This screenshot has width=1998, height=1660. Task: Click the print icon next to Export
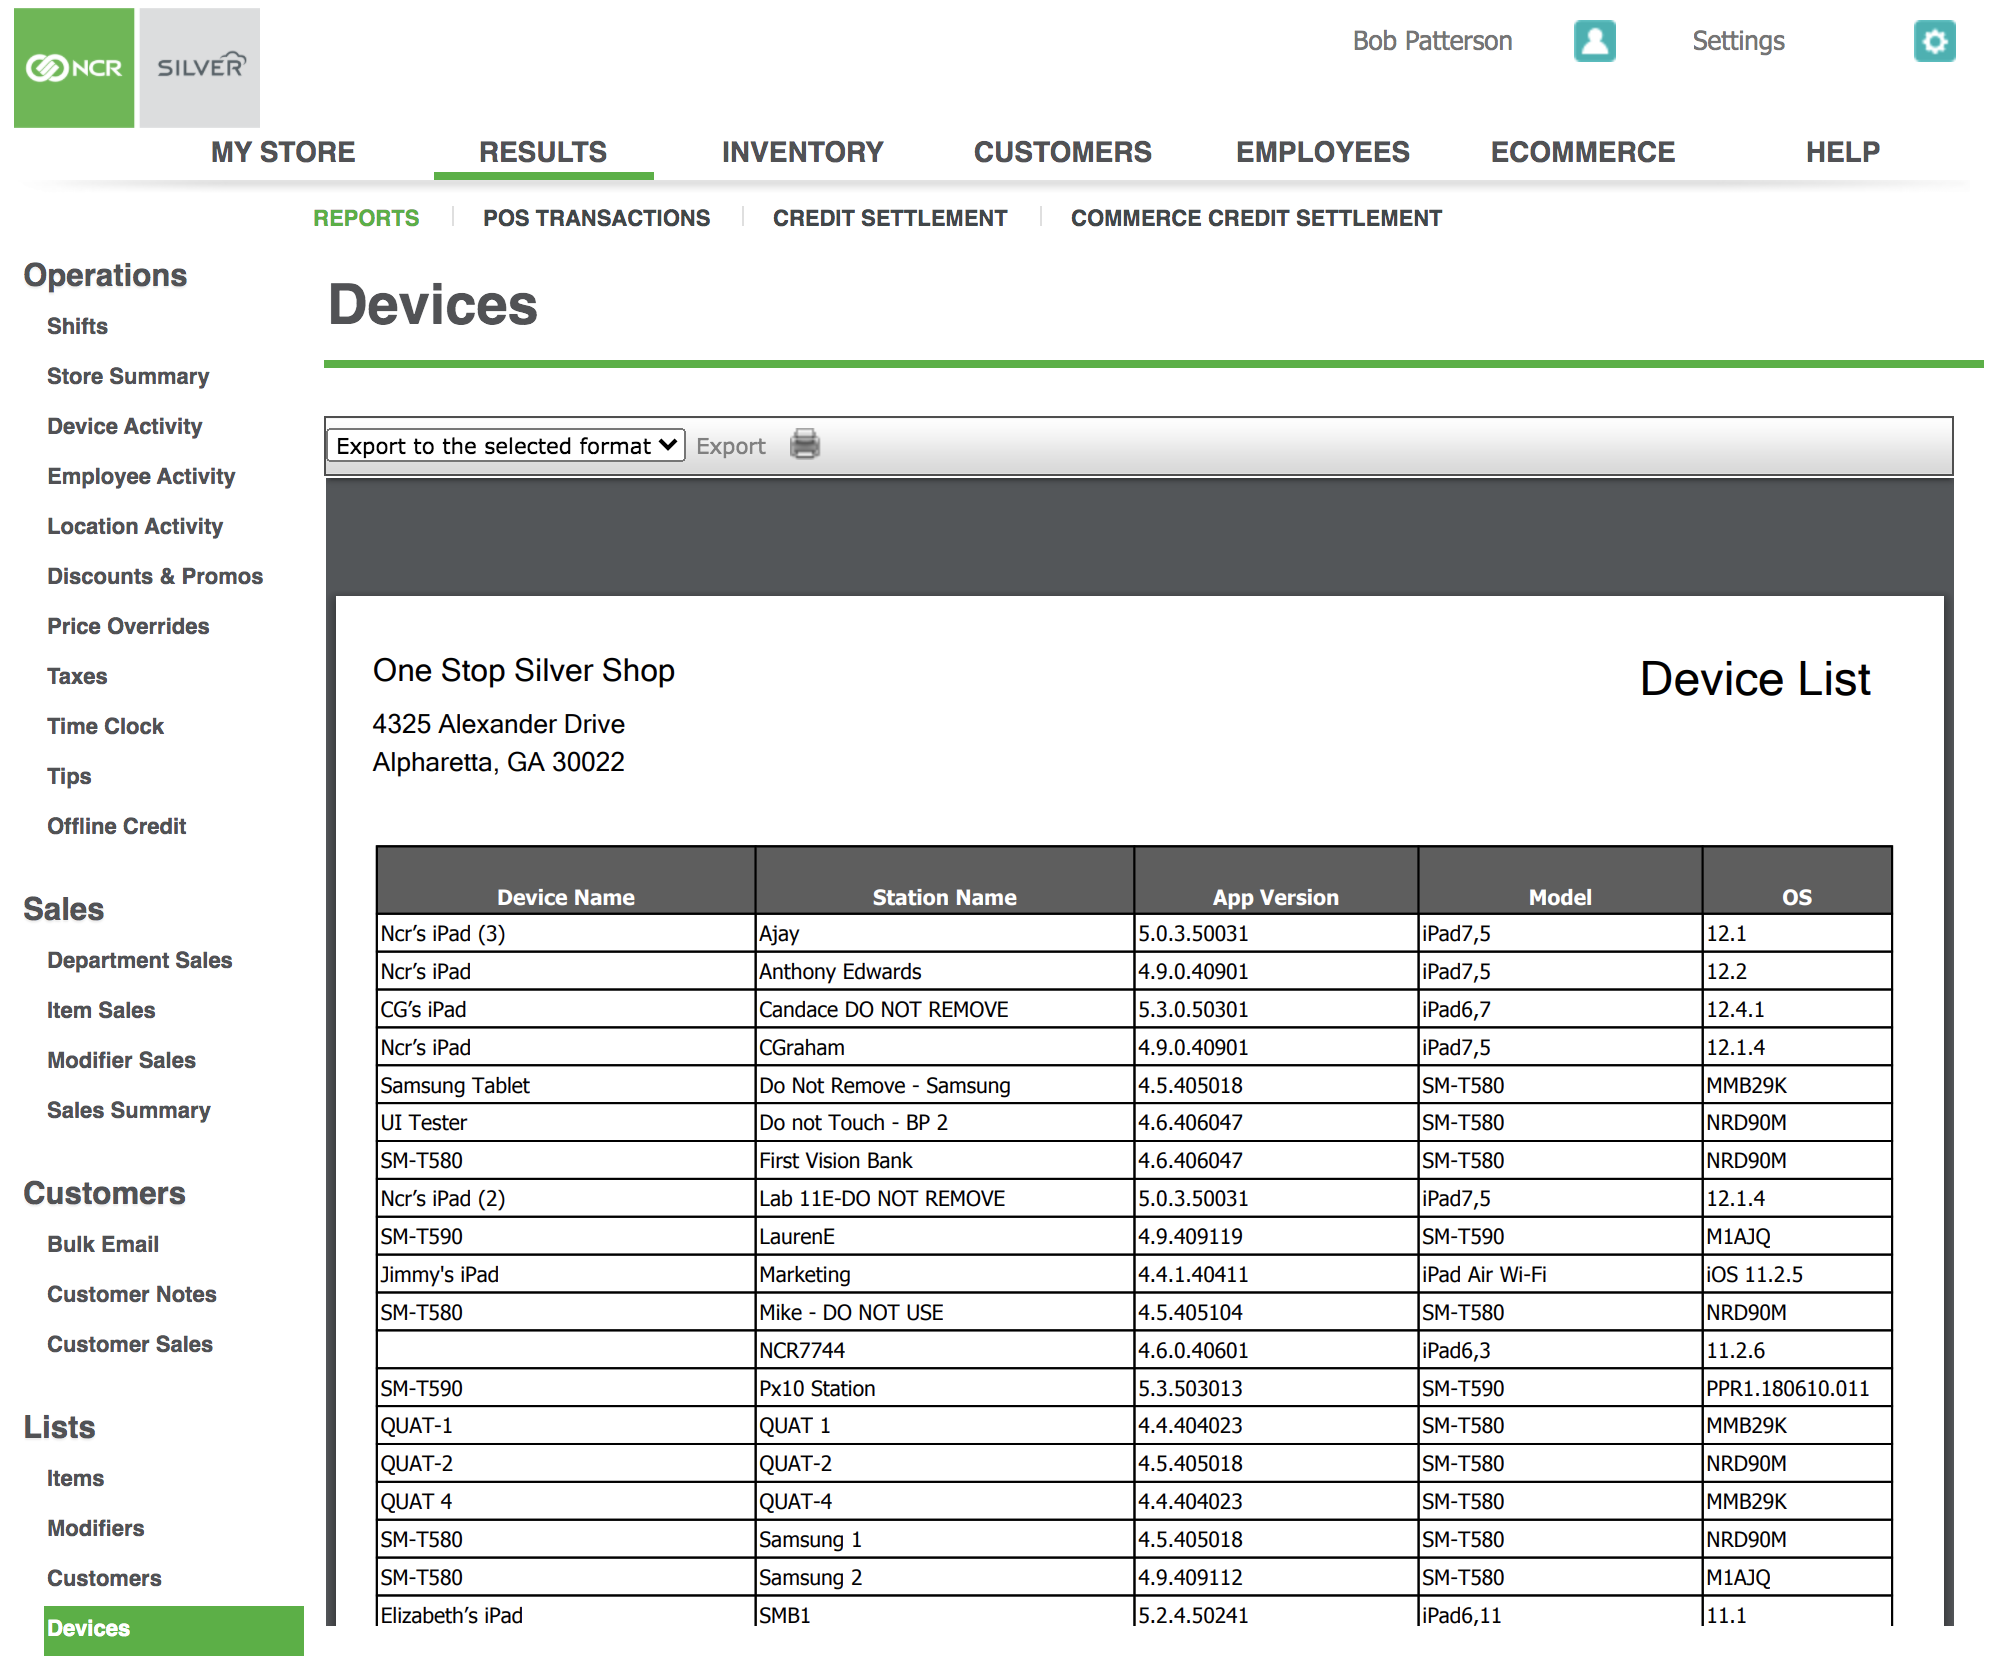click(x=805, y=445)
